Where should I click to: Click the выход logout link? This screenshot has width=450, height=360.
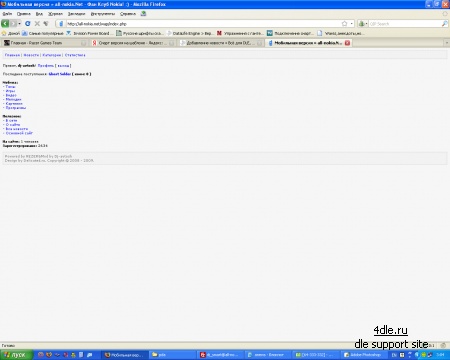click(x=63, y=66)
